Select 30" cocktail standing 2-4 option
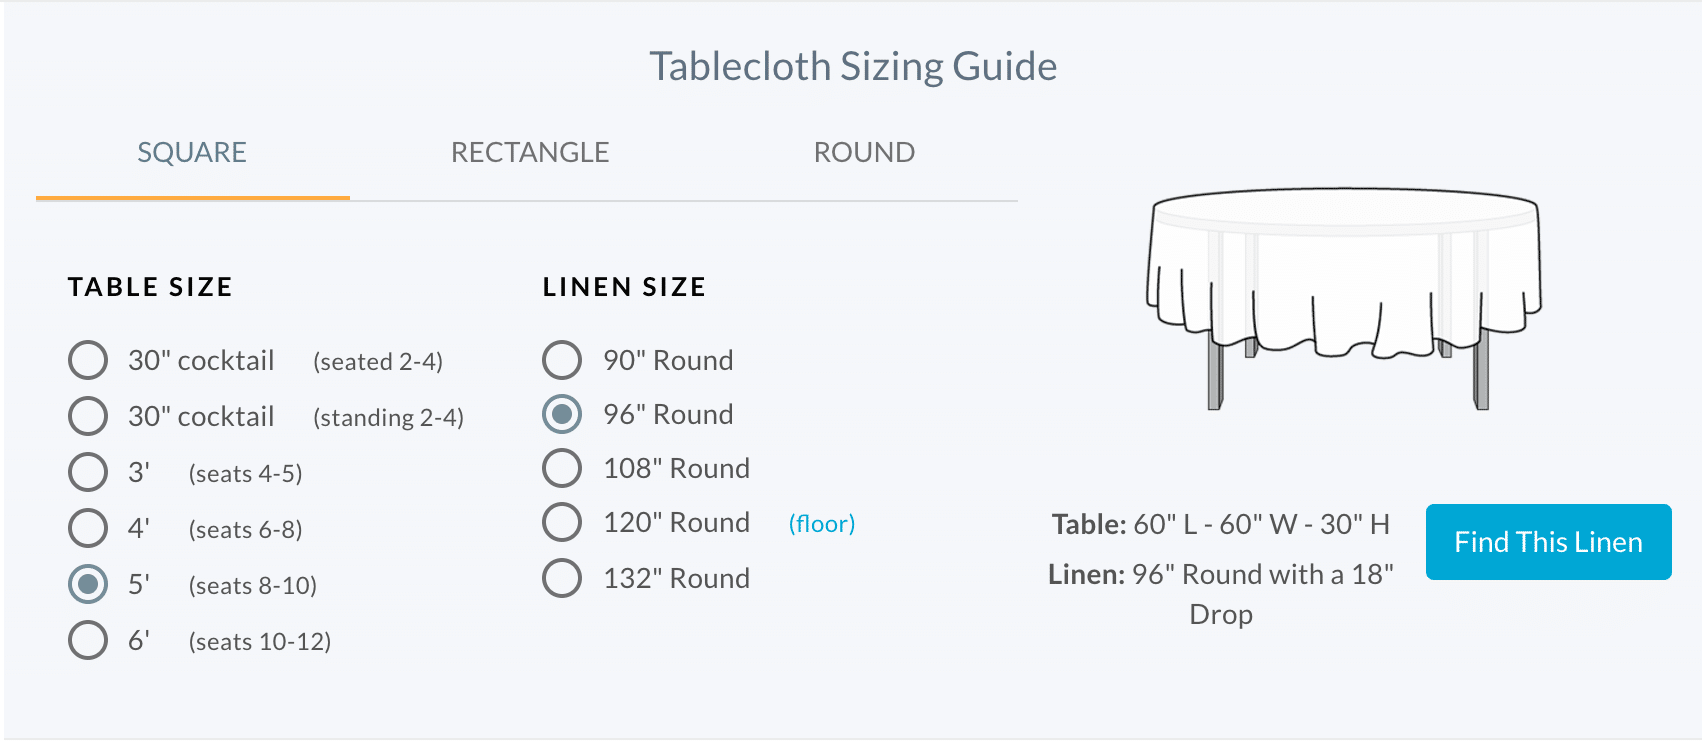 pos(88,416)
